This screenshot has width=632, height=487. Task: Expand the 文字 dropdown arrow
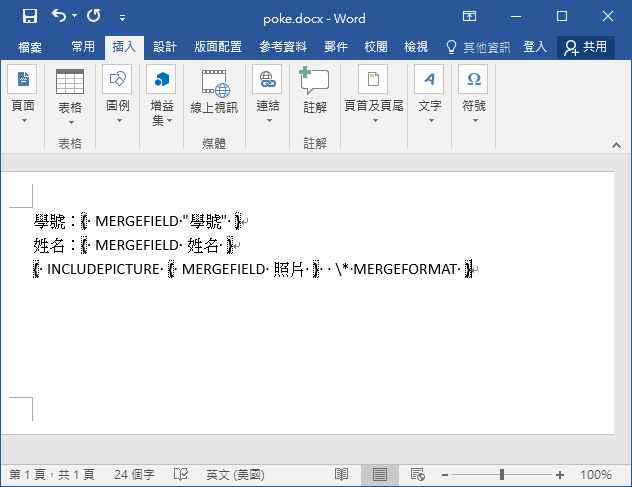pyautogui.click(x=431, y=121)
